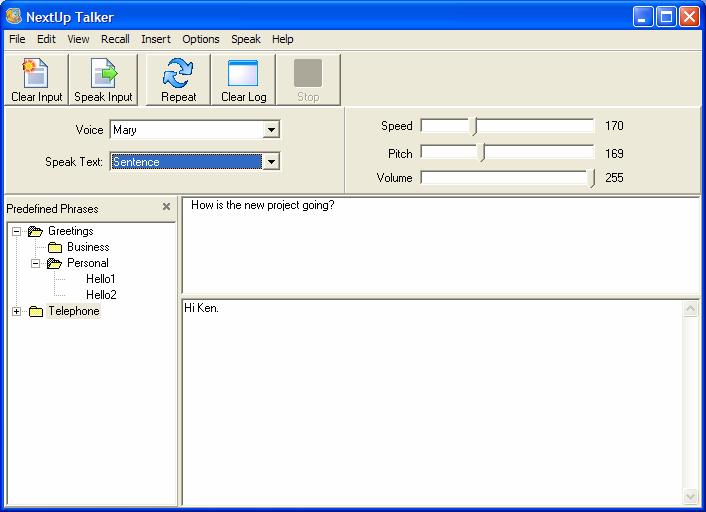Click the Predefined Phrases panel title
Viewport: 706px width, 512px height.
52,209
